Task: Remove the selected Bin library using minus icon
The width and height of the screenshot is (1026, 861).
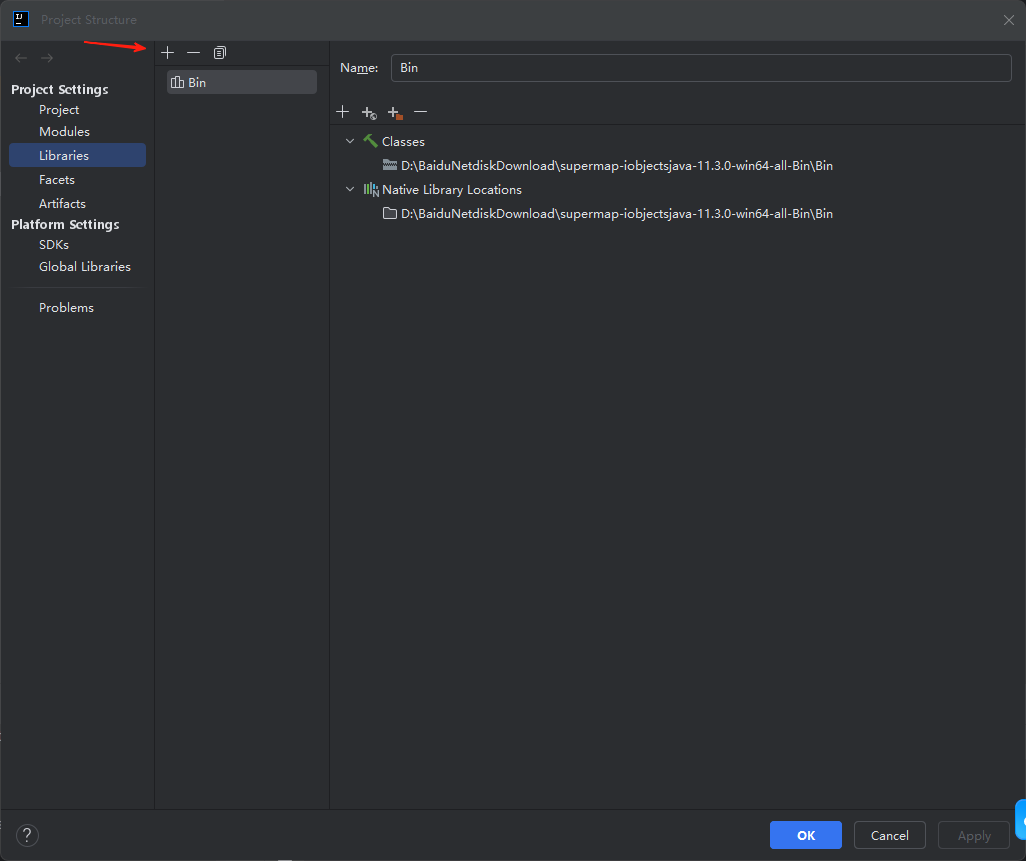Action: (x=193, y=52)
